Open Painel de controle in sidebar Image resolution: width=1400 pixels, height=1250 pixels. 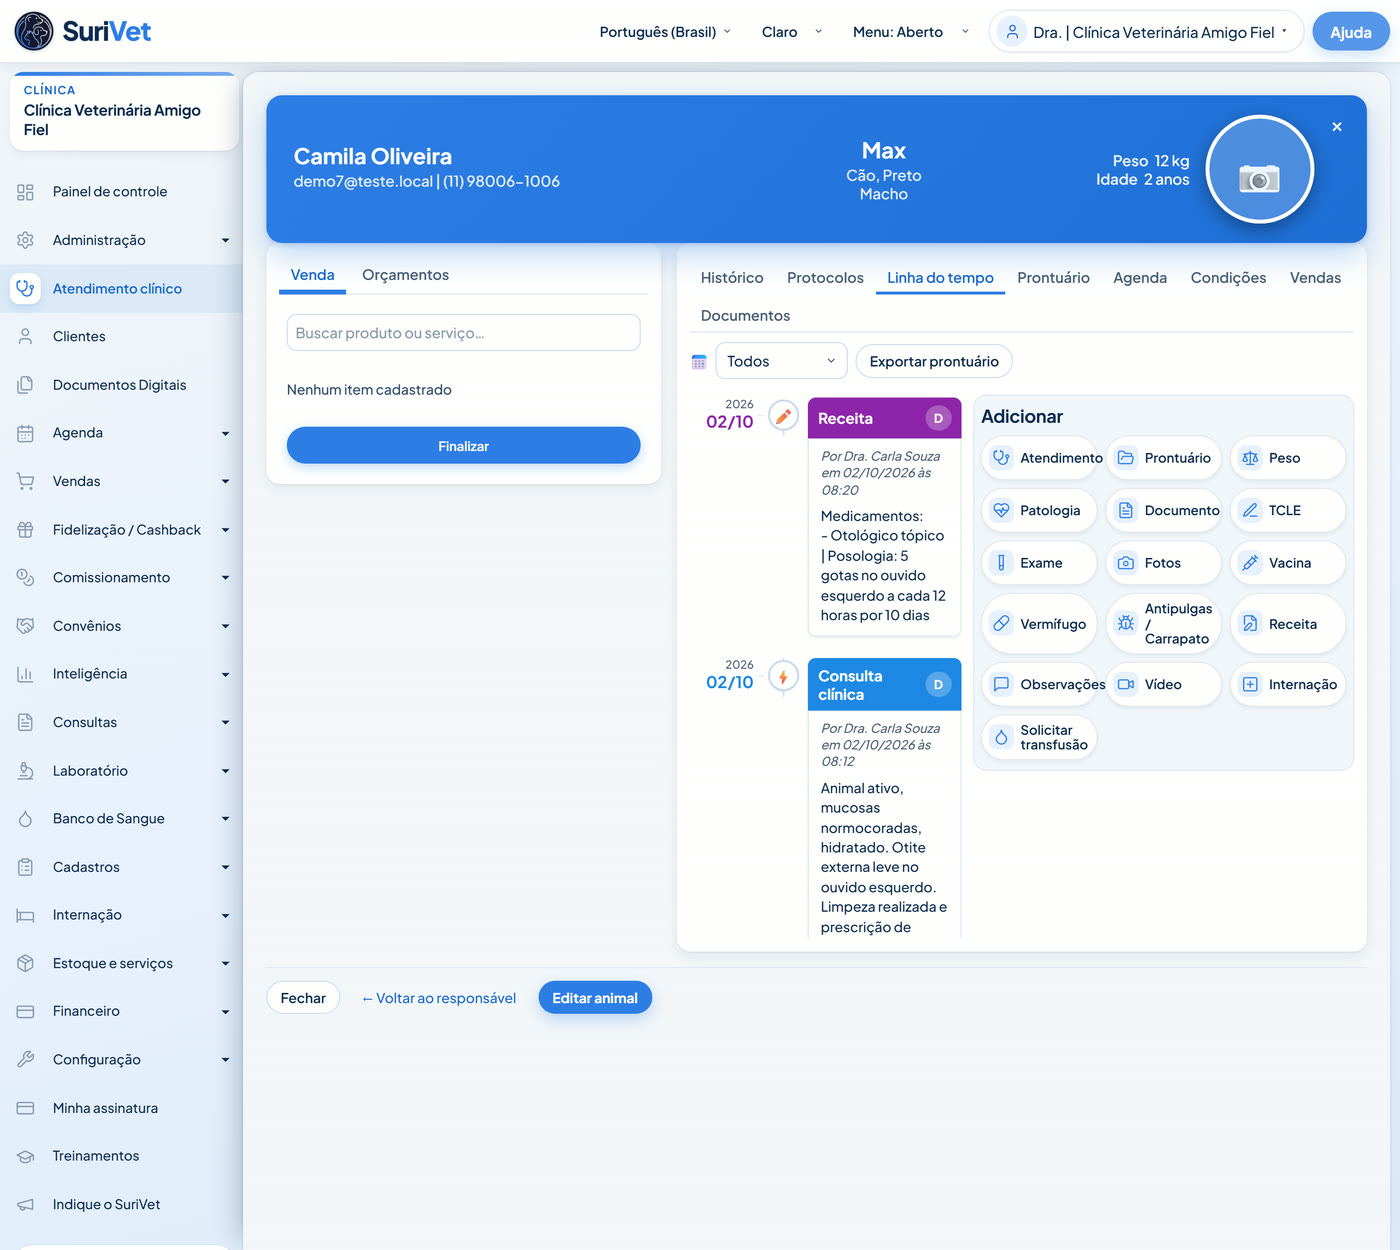click(x=121, y=192)
